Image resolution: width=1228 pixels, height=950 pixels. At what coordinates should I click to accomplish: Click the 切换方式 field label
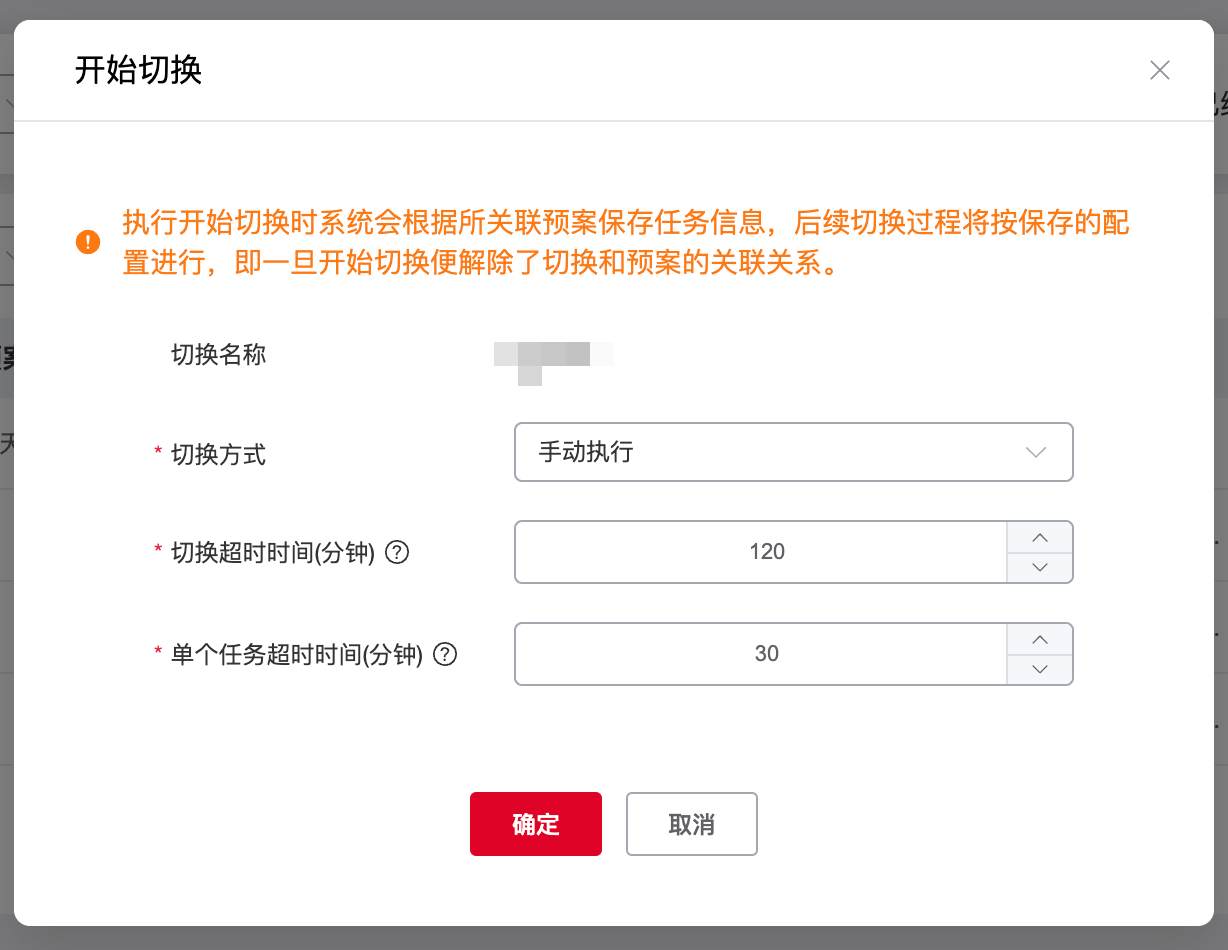pyautogui.click(x=219, y=454)
